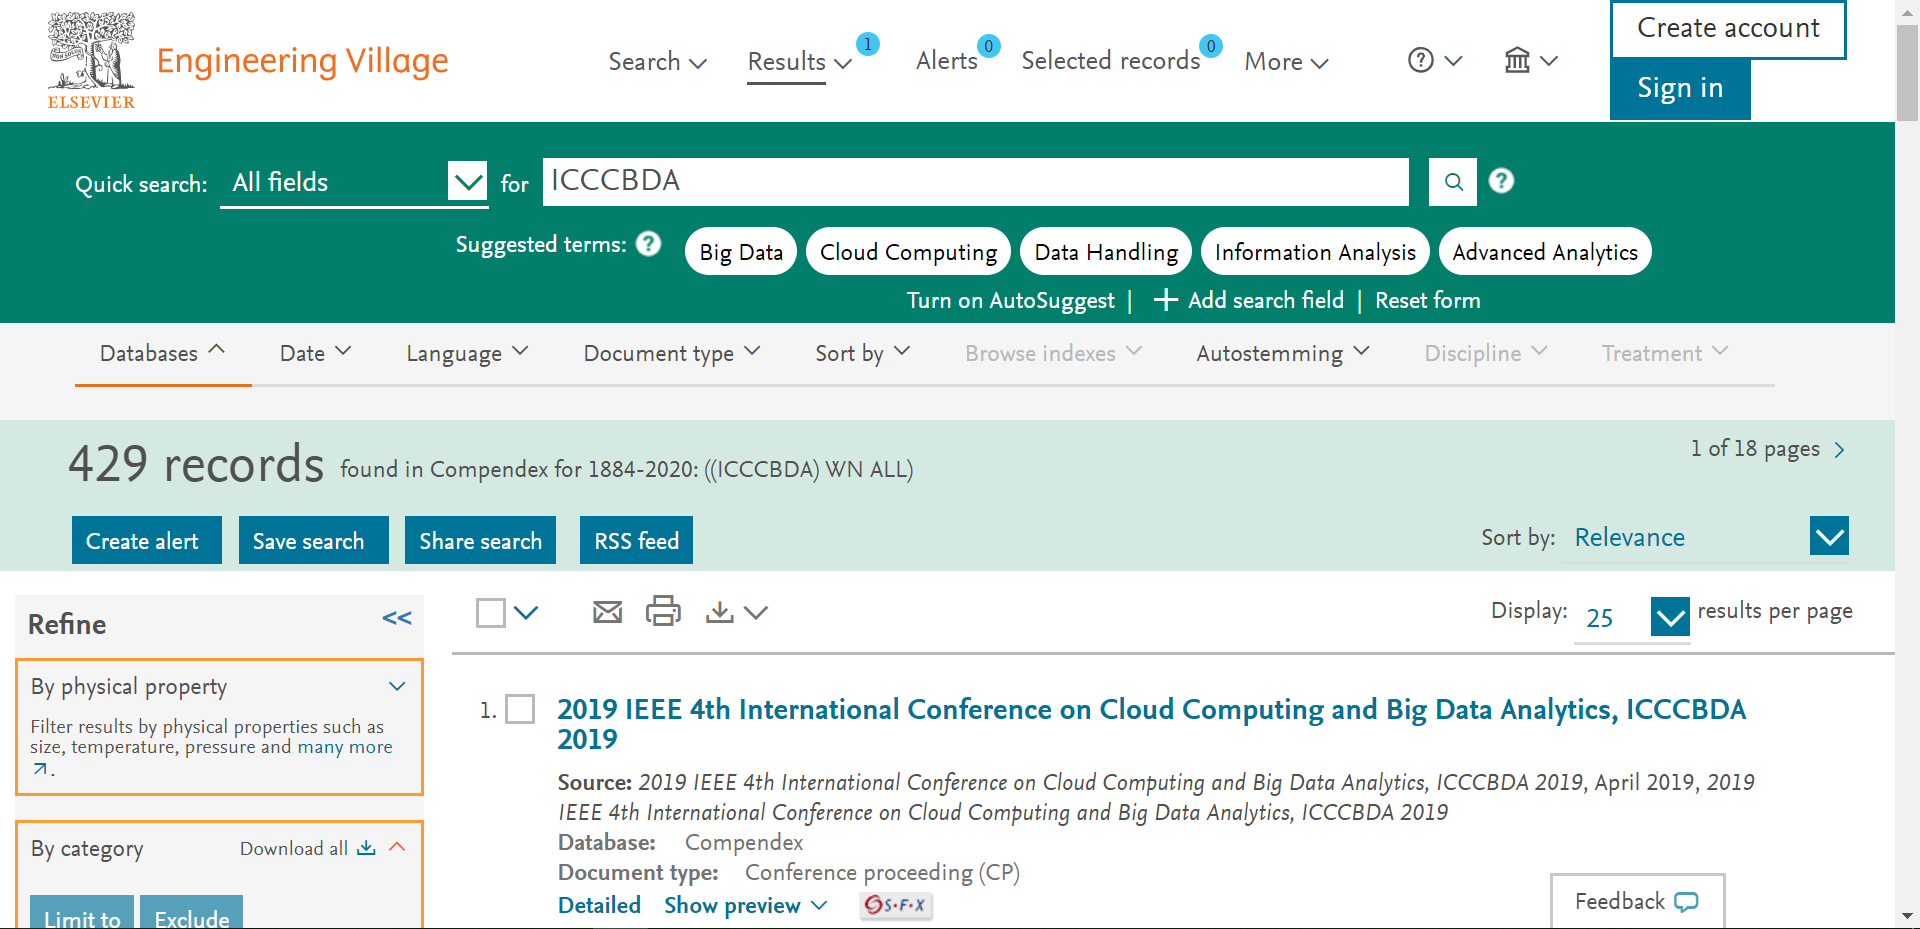Open the More menu

coord(1286,61)
